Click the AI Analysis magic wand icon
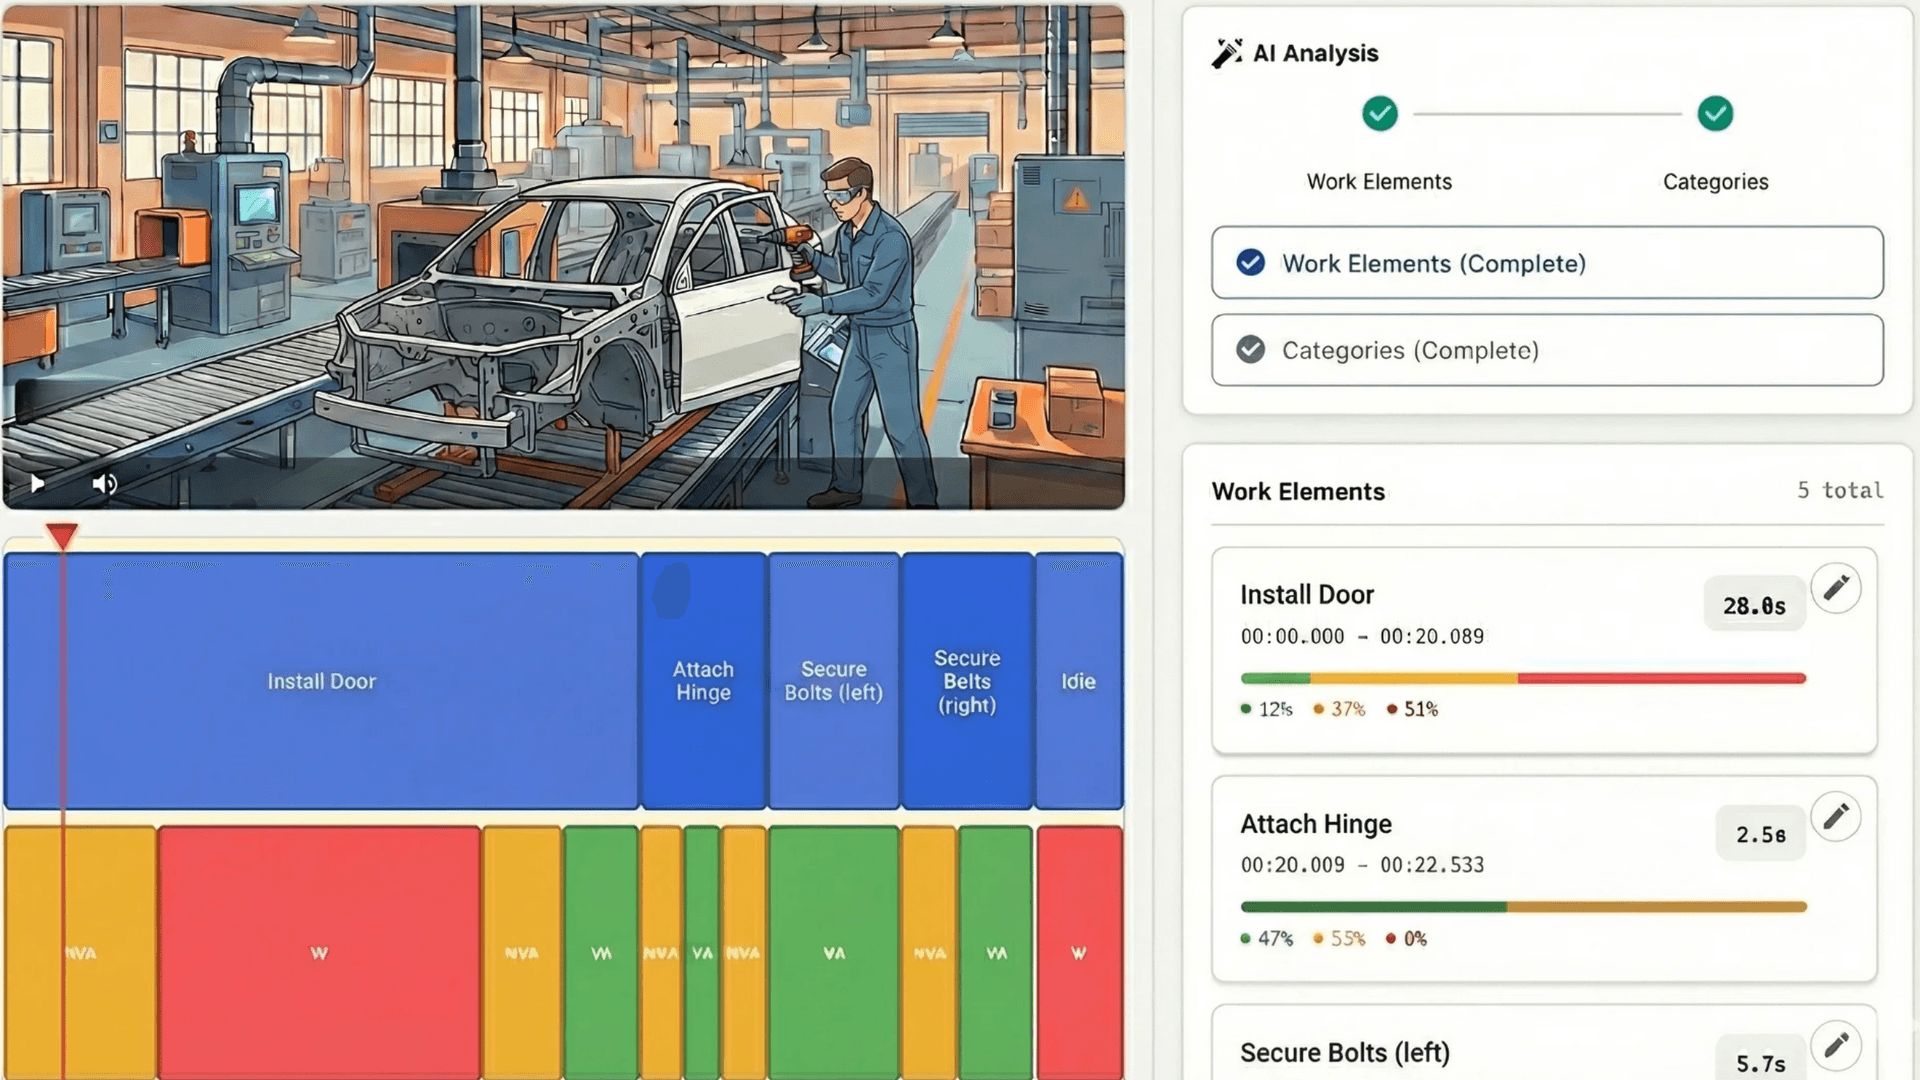1920x1080 pixels. [1227, 52]
